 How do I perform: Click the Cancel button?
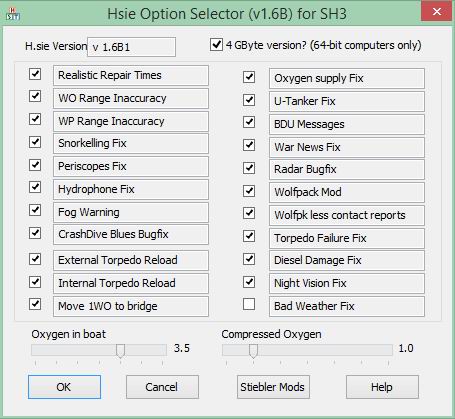click(x=162, y=387)
